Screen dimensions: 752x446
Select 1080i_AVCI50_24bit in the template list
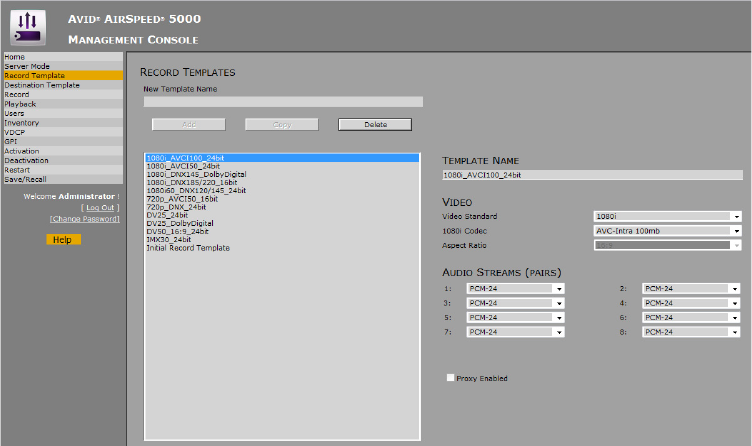coord(282,166)
